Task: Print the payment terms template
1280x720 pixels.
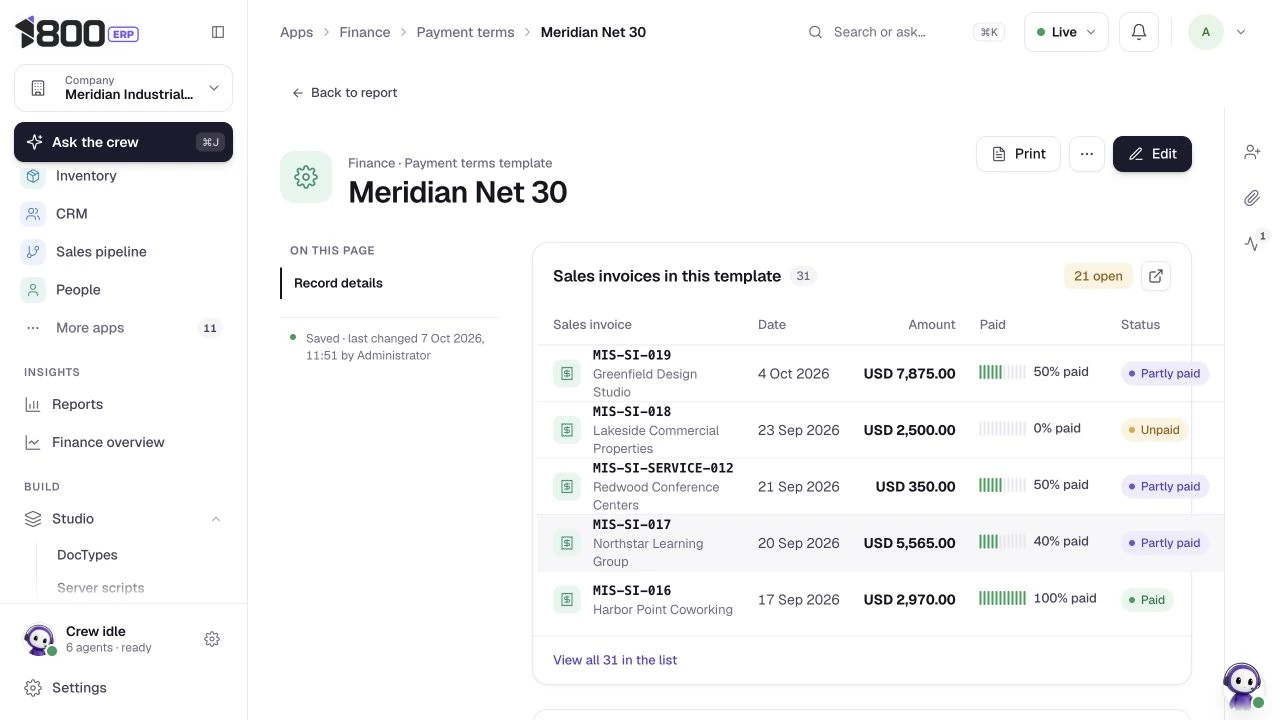Action: pos(1018,154)
